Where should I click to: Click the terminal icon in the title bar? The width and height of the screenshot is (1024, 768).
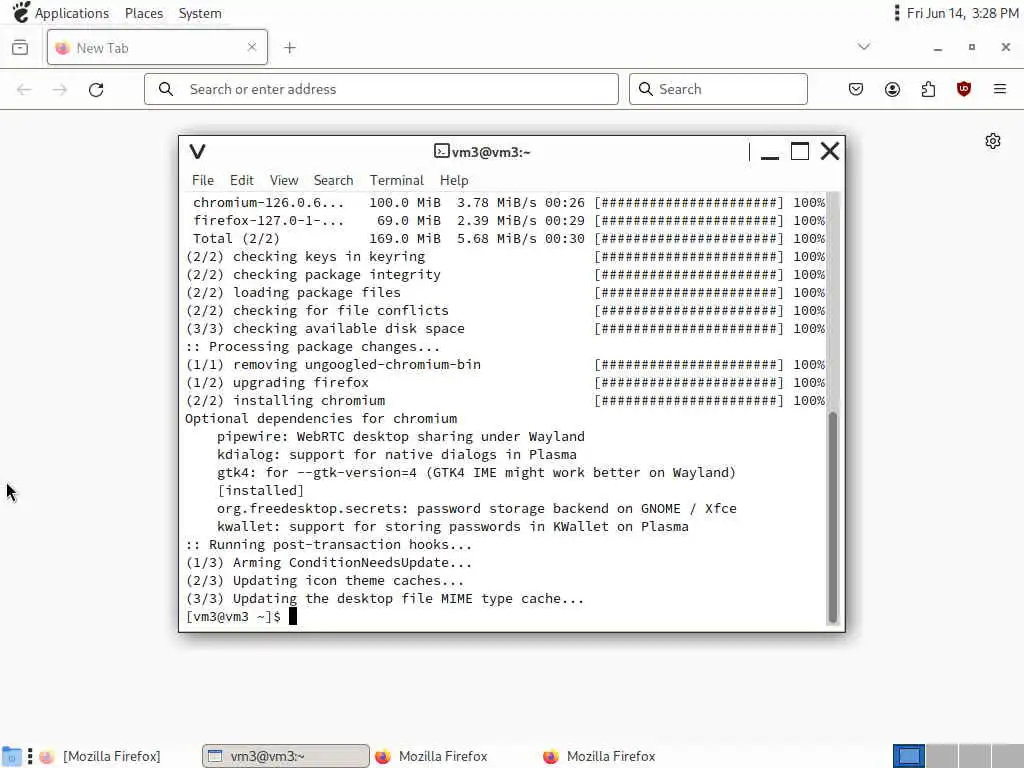[x=441, y=152]
